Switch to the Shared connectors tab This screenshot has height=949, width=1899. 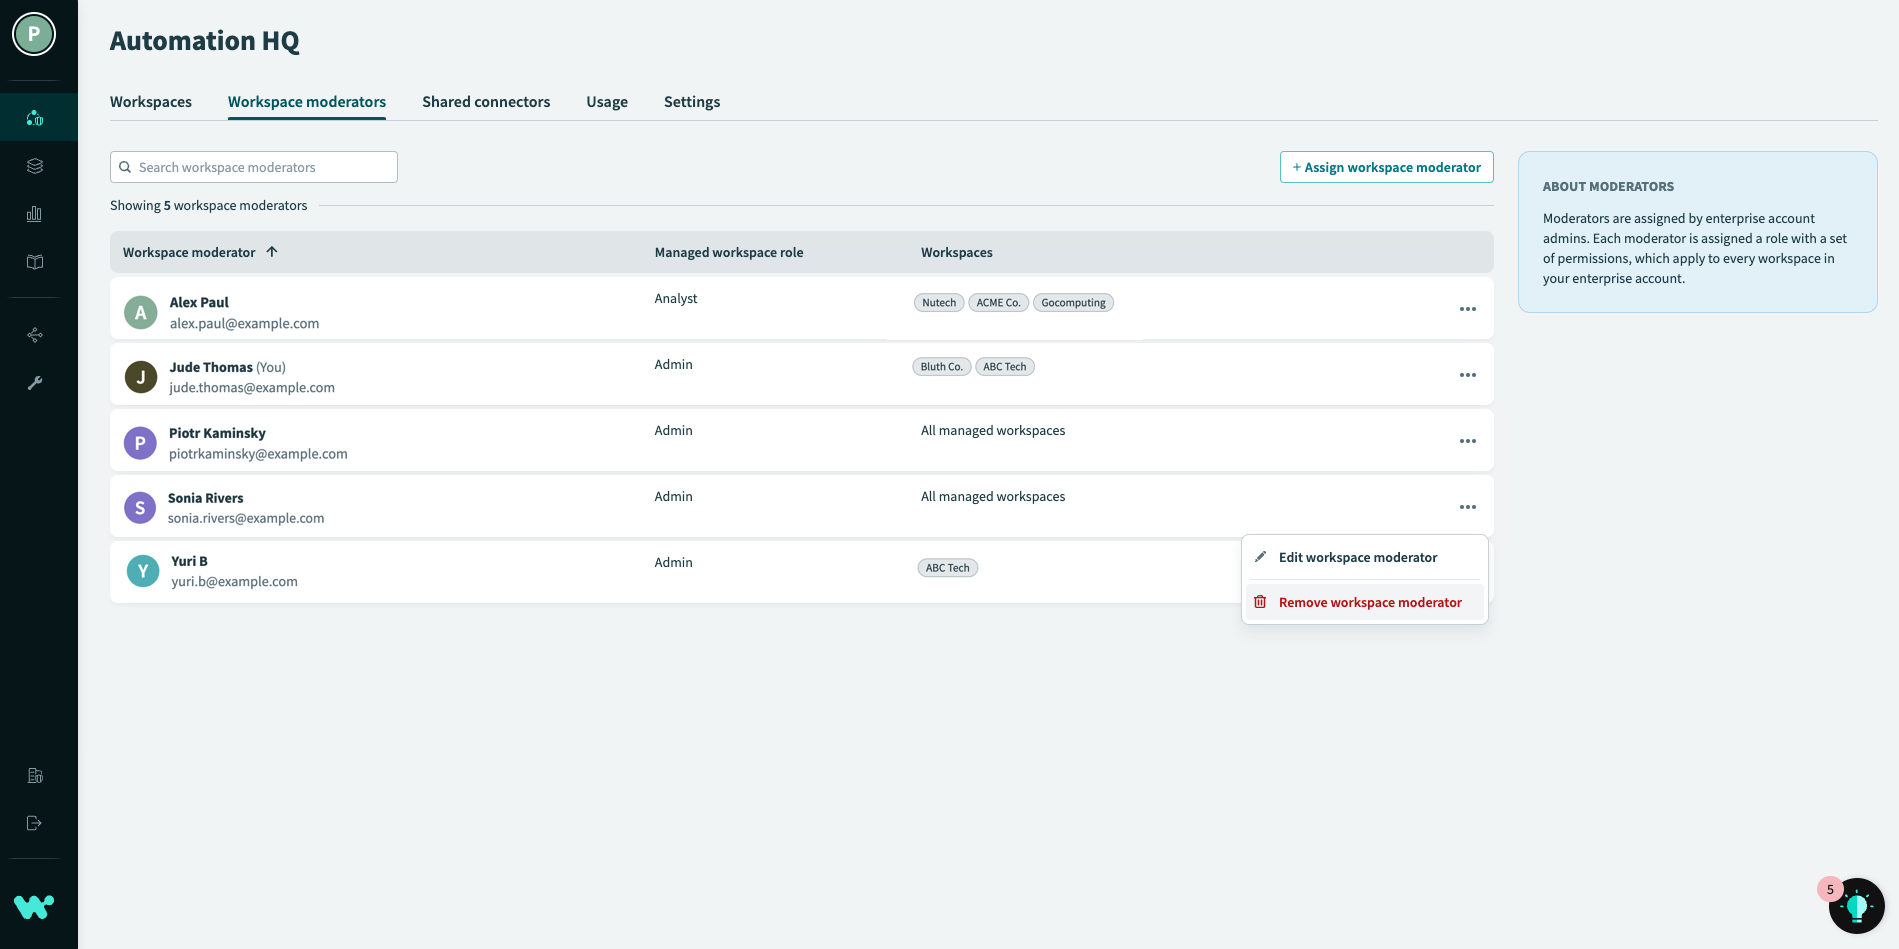(486, 101)
